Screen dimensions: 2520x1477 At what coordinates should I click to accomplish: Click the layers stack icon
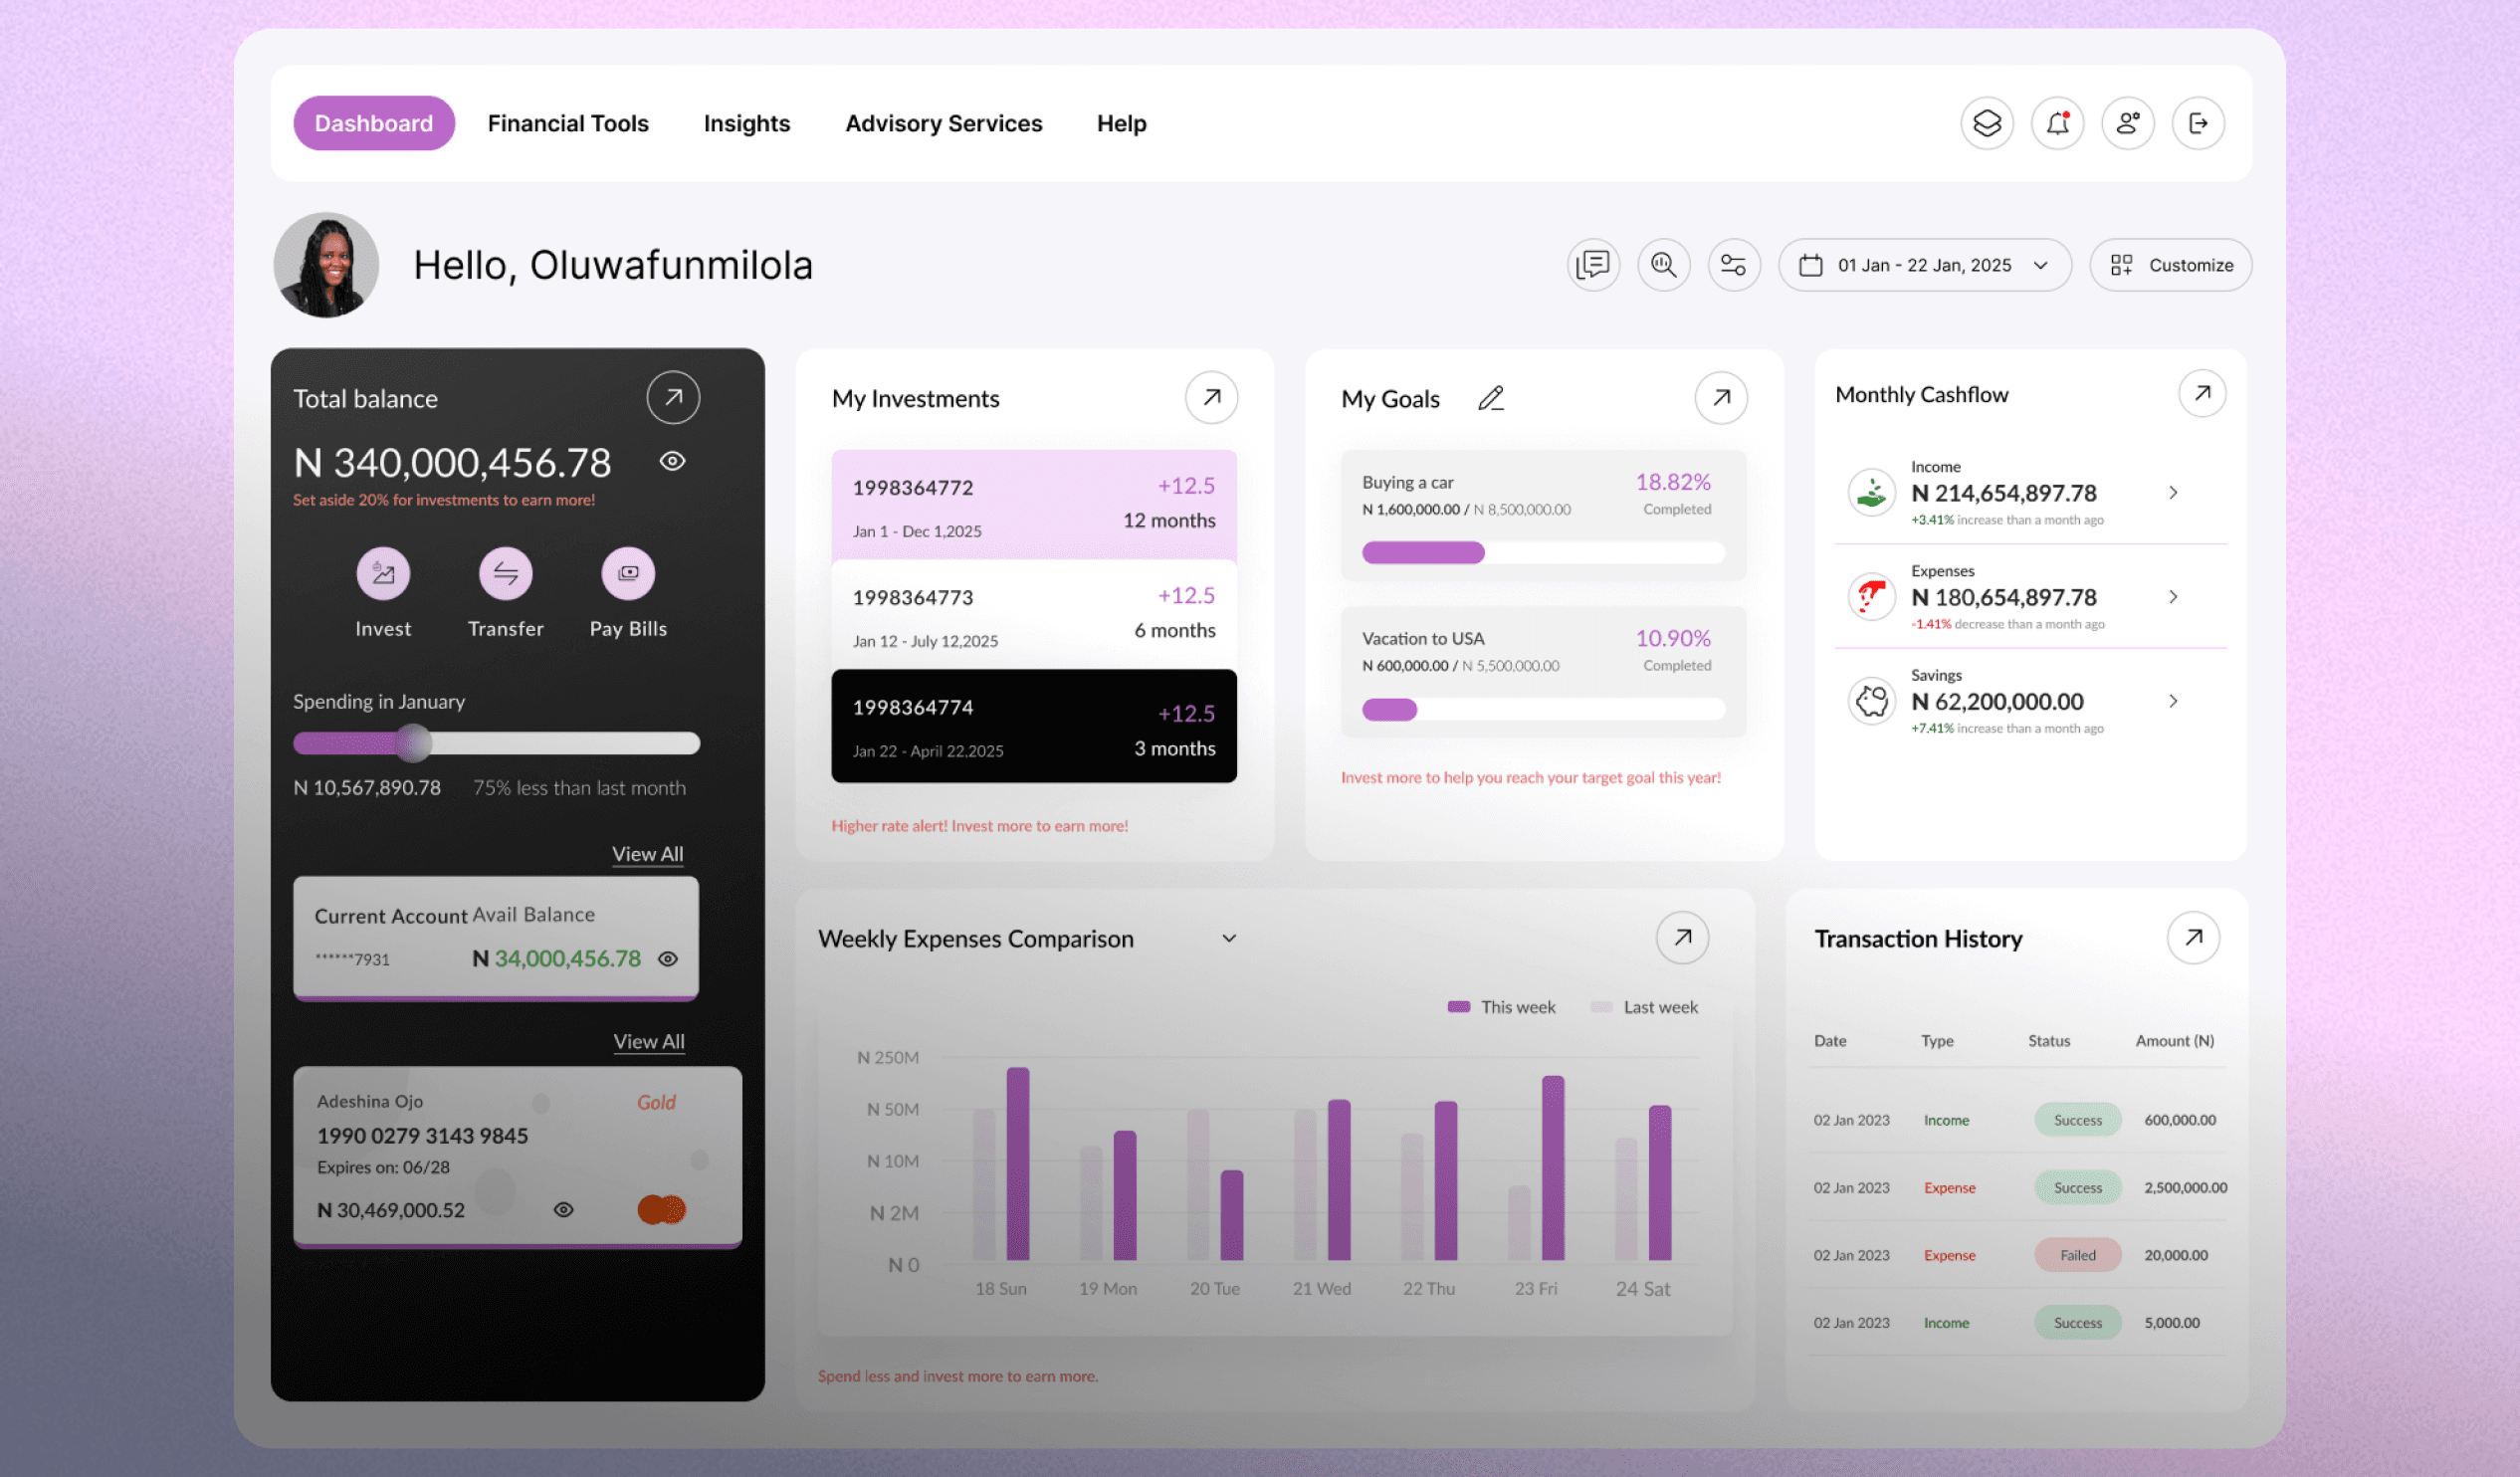[1986, 123]
